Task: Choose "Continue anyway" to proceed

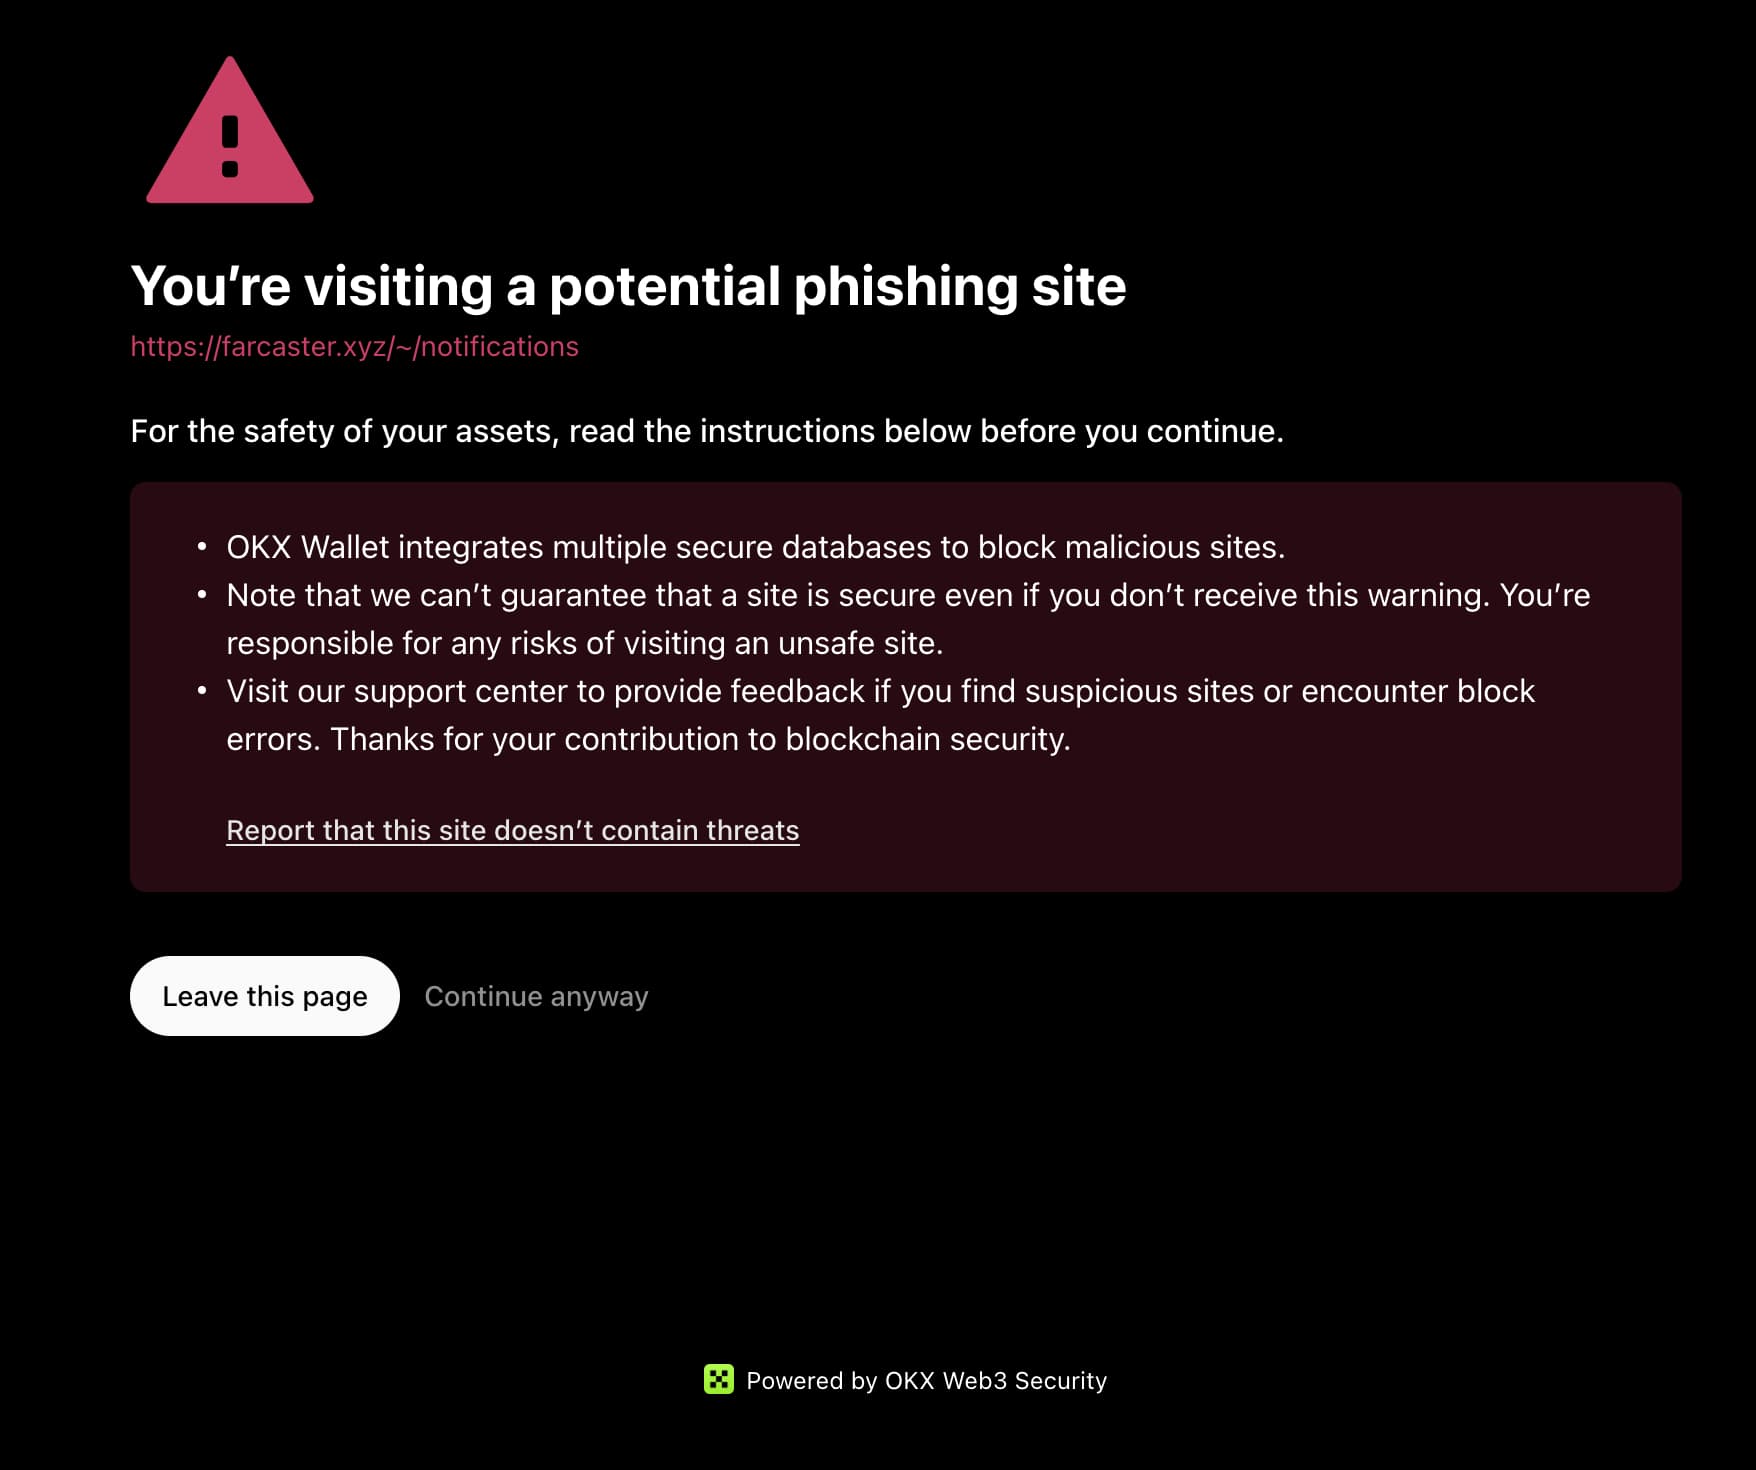Action: pos(536,996)
